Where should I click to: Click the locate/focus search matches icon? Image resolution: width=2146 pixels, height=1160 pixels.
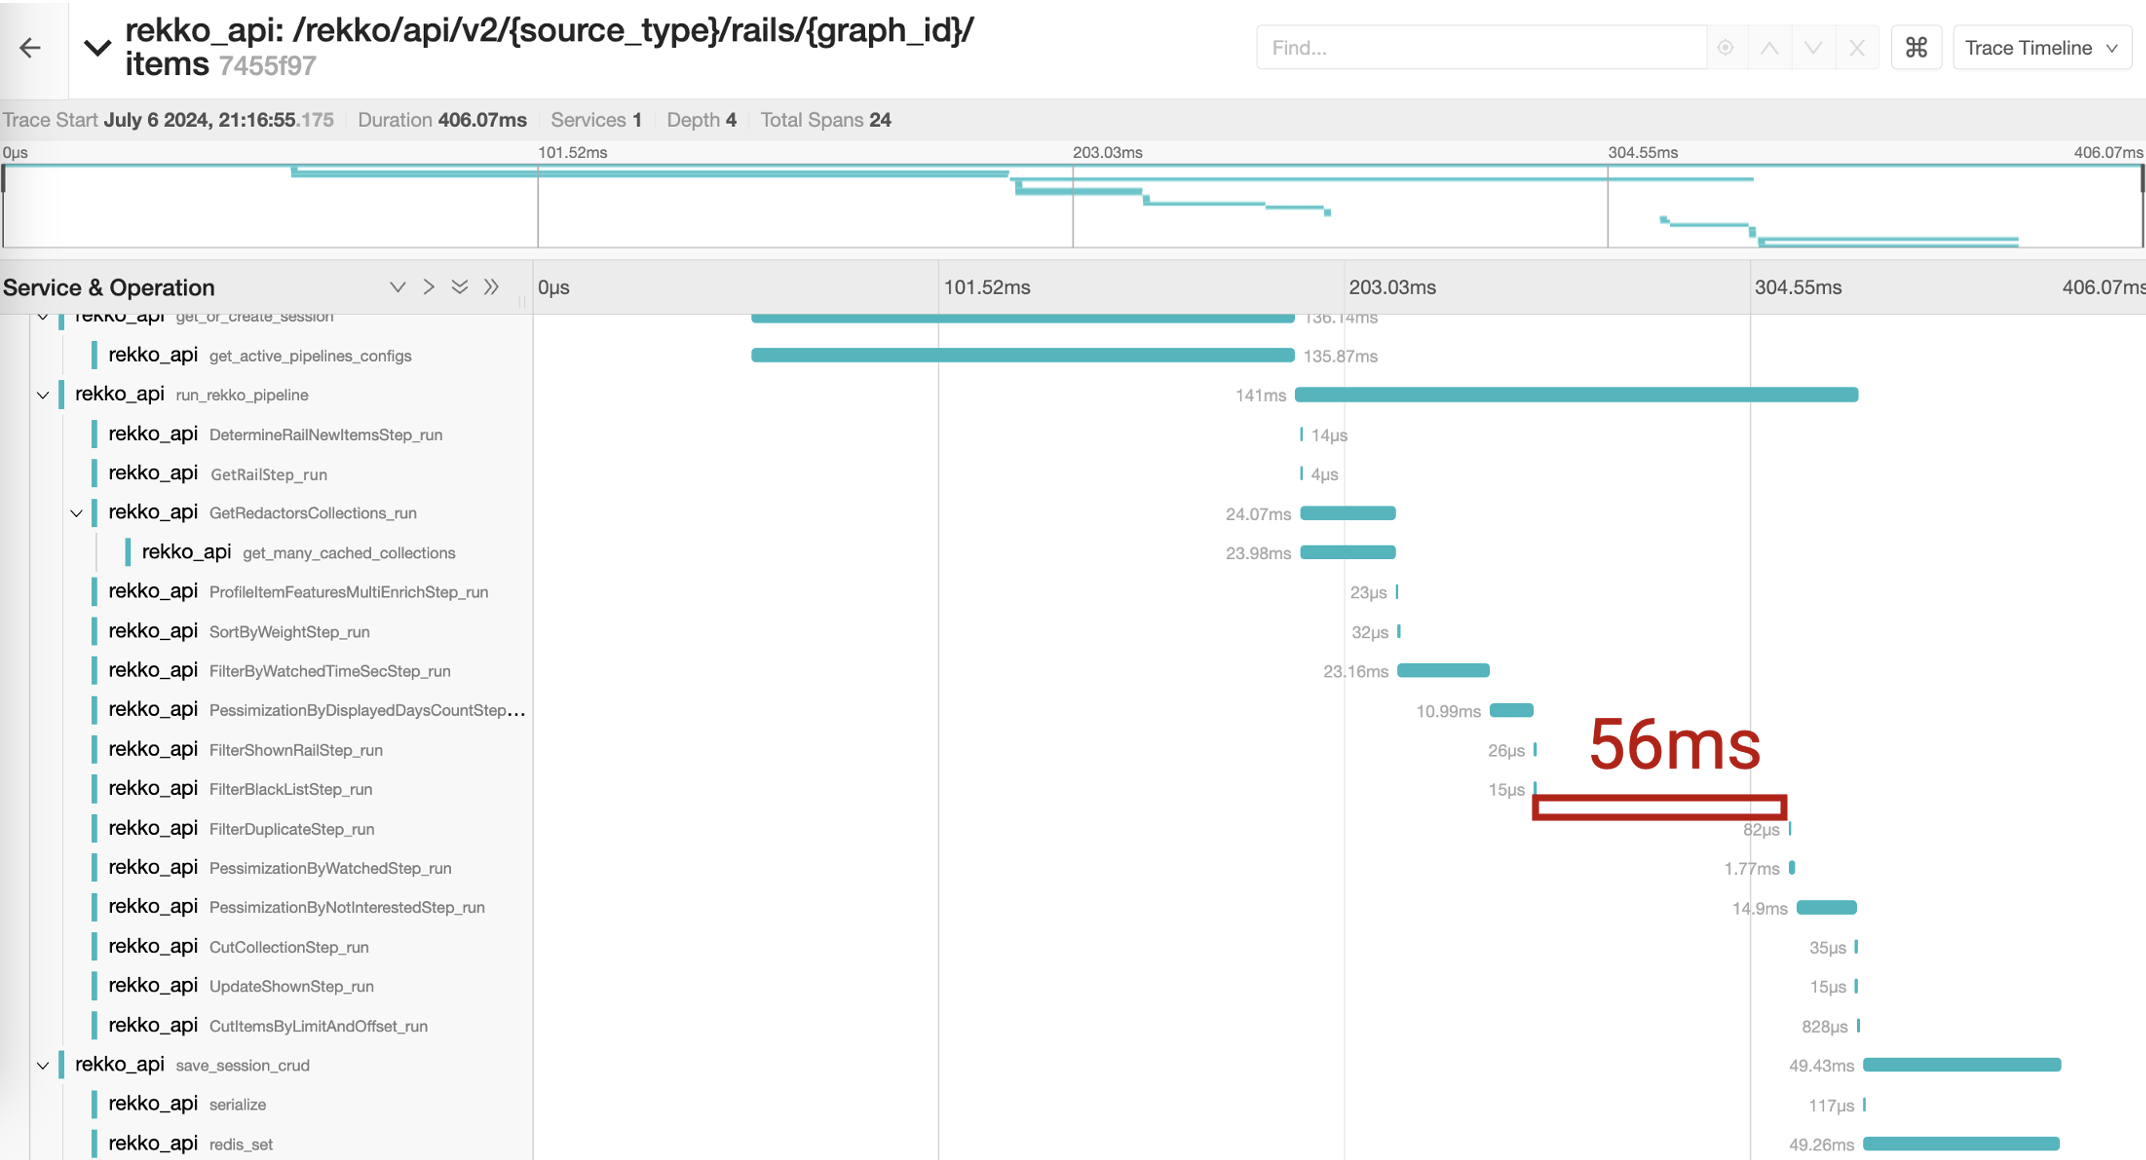(x=1725, y=47)
